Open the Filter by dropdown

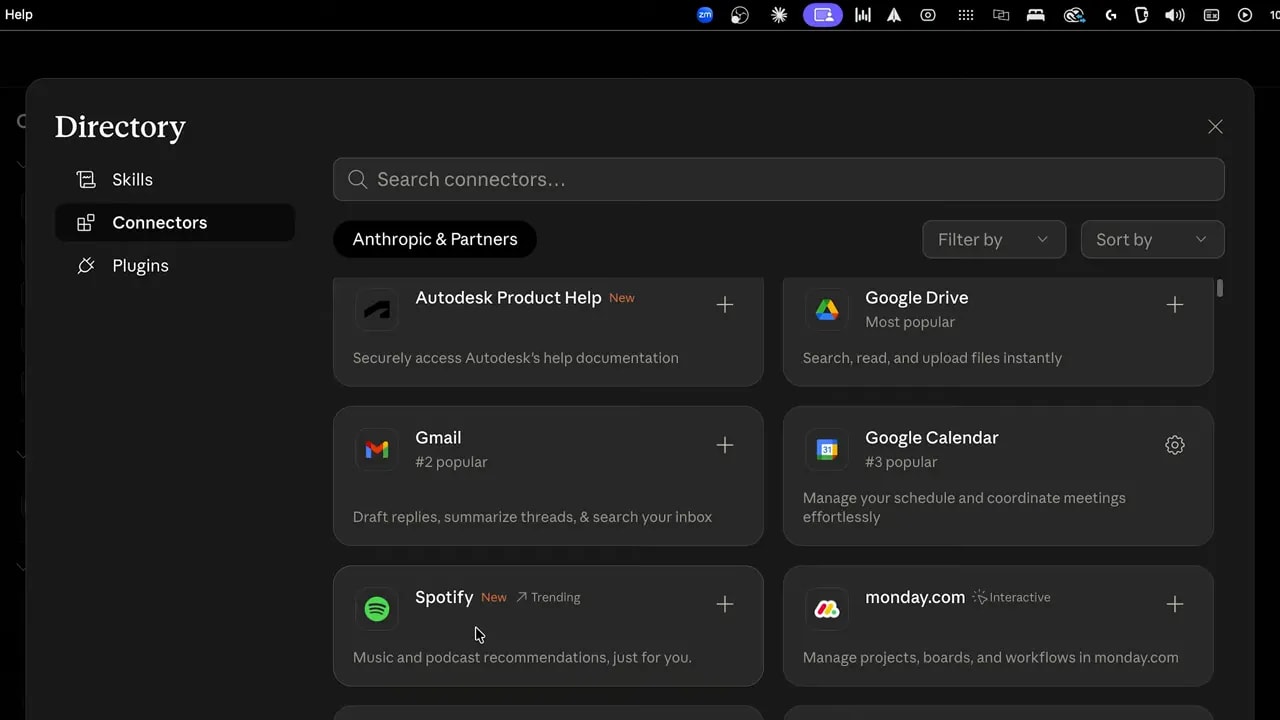tap(994, 240)
